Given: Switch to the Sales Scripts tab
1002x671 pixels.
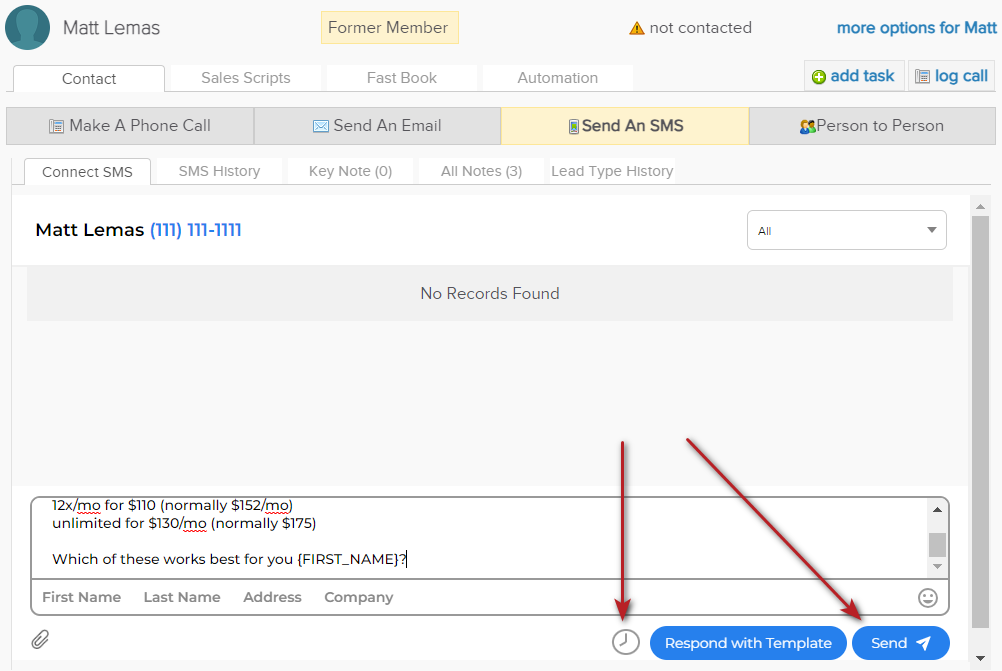Looking at the screenshot, I should point(246,78).
